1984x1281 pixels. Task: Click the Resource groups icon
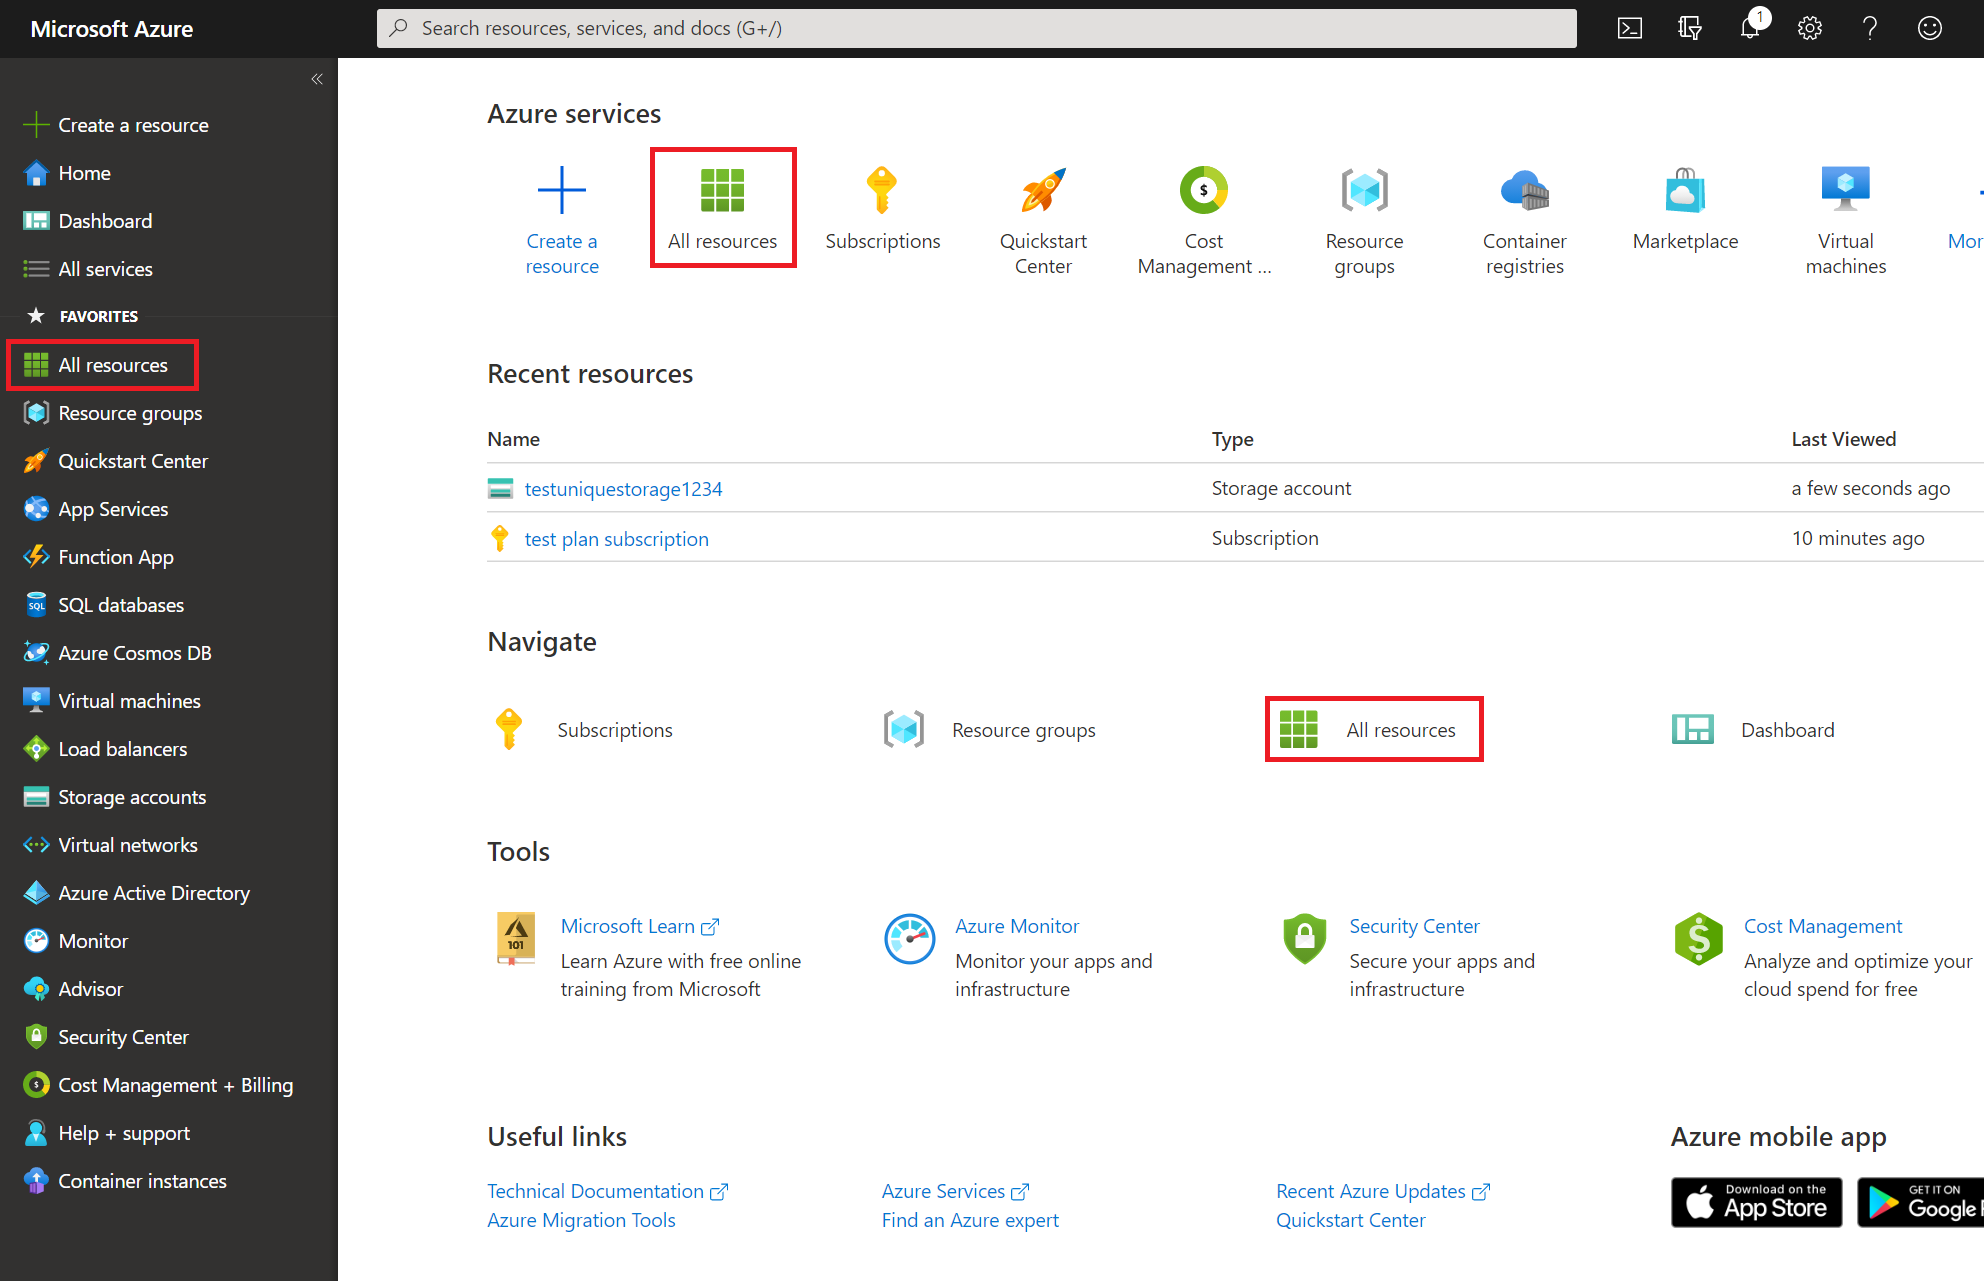point(1364,188)
